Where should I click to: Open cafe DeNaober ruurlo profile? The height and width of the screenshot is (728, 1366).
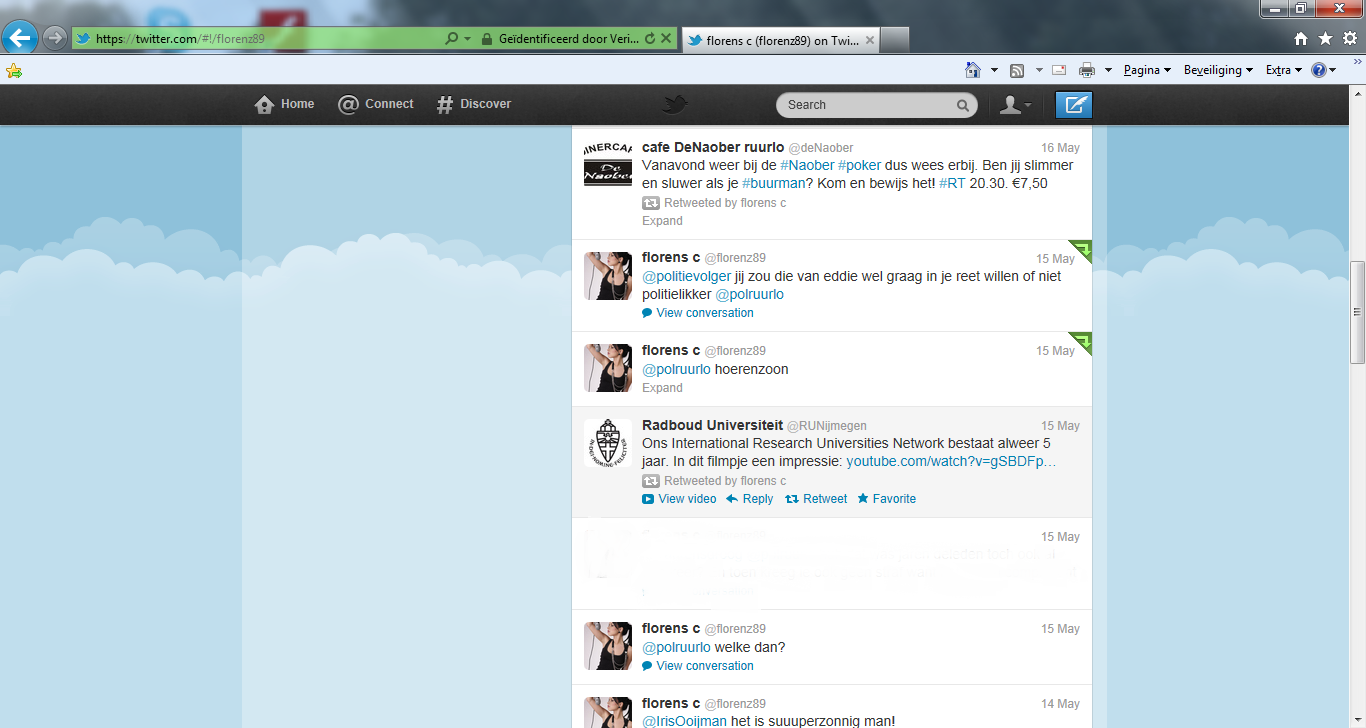coord(713,147)
